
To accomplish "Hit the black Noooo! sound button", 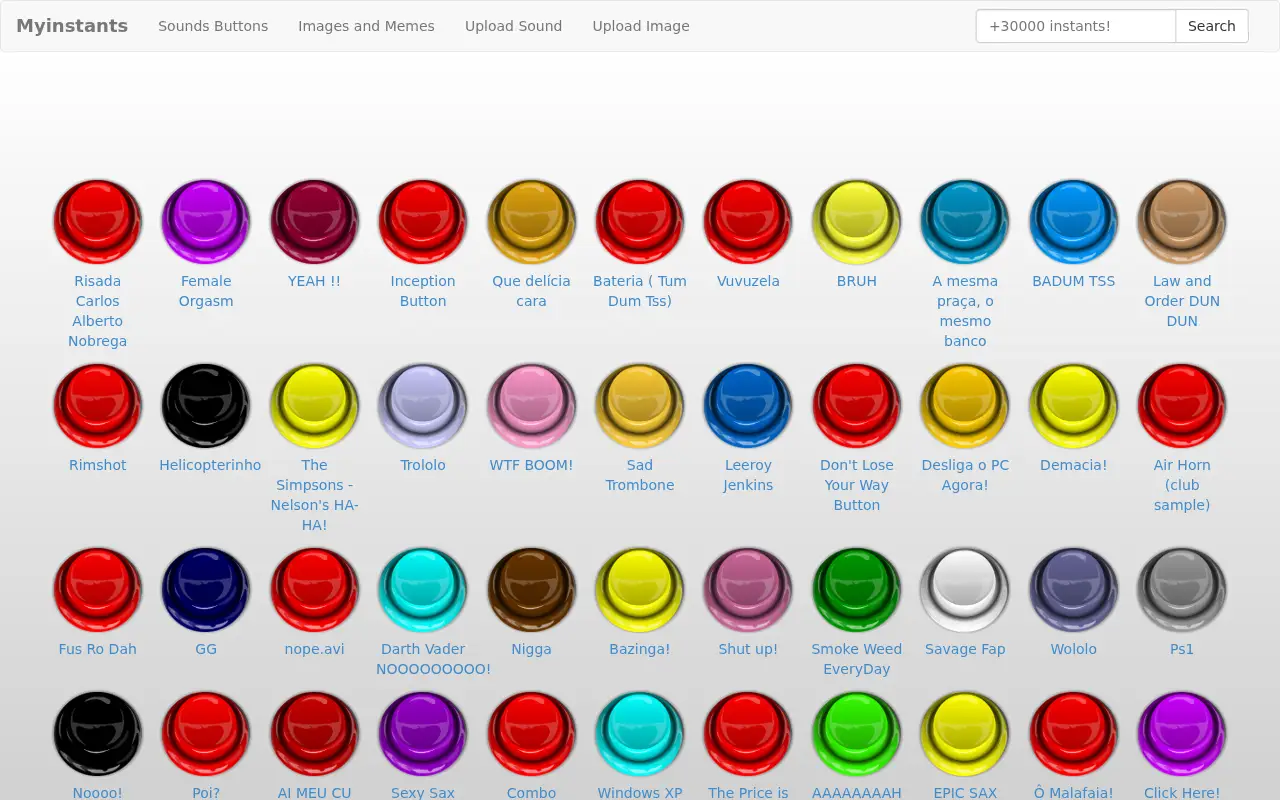I will tap(98, 734).
